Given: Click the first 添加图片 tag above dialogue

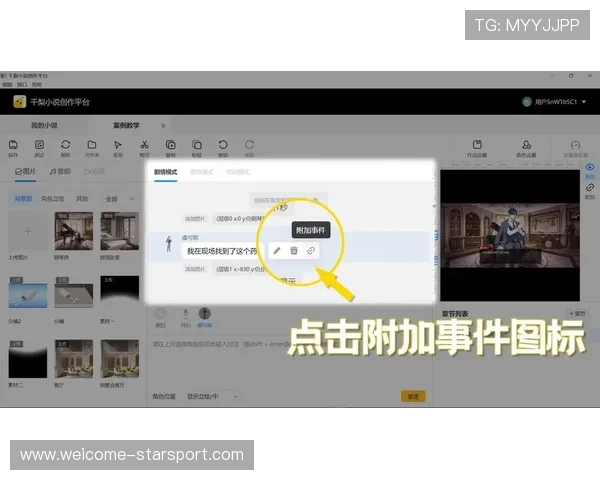Looking at the screenshot, I should 195,219.
